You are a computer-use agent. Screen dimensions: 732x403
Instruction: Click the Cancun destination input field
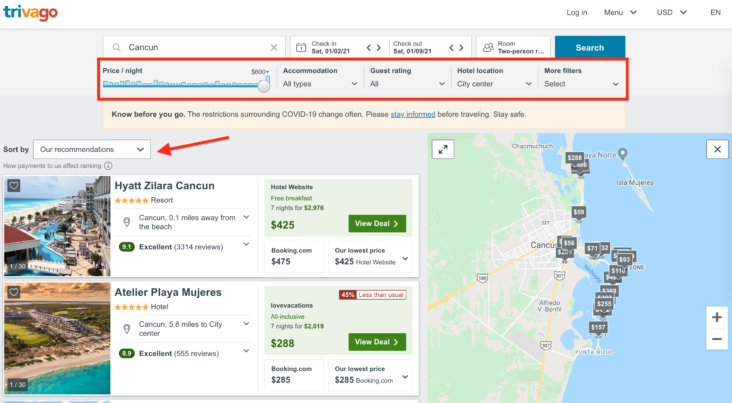point(194,47)
